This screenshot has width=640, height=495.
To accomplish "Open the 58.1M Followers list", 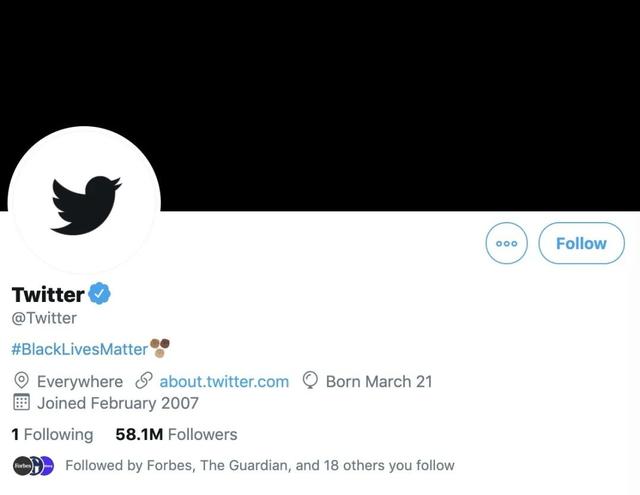I will tap(177, 434).
